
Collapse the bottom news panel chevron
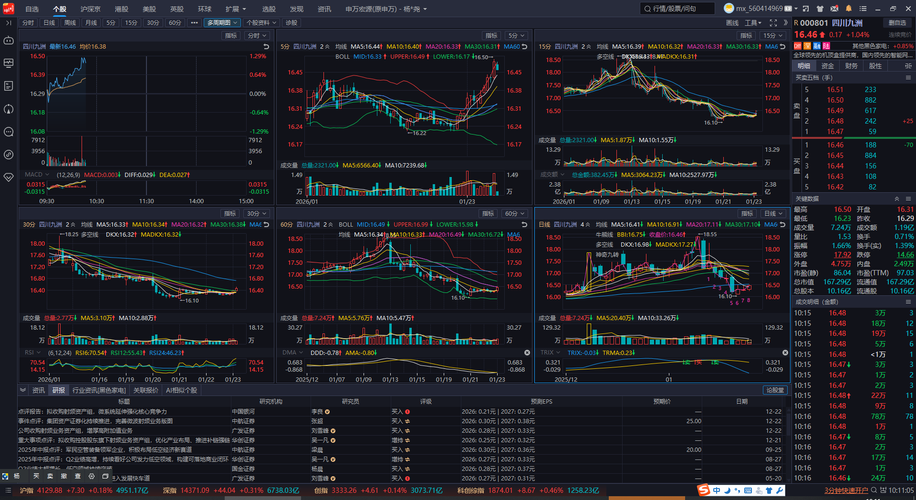tap(23, 390)
